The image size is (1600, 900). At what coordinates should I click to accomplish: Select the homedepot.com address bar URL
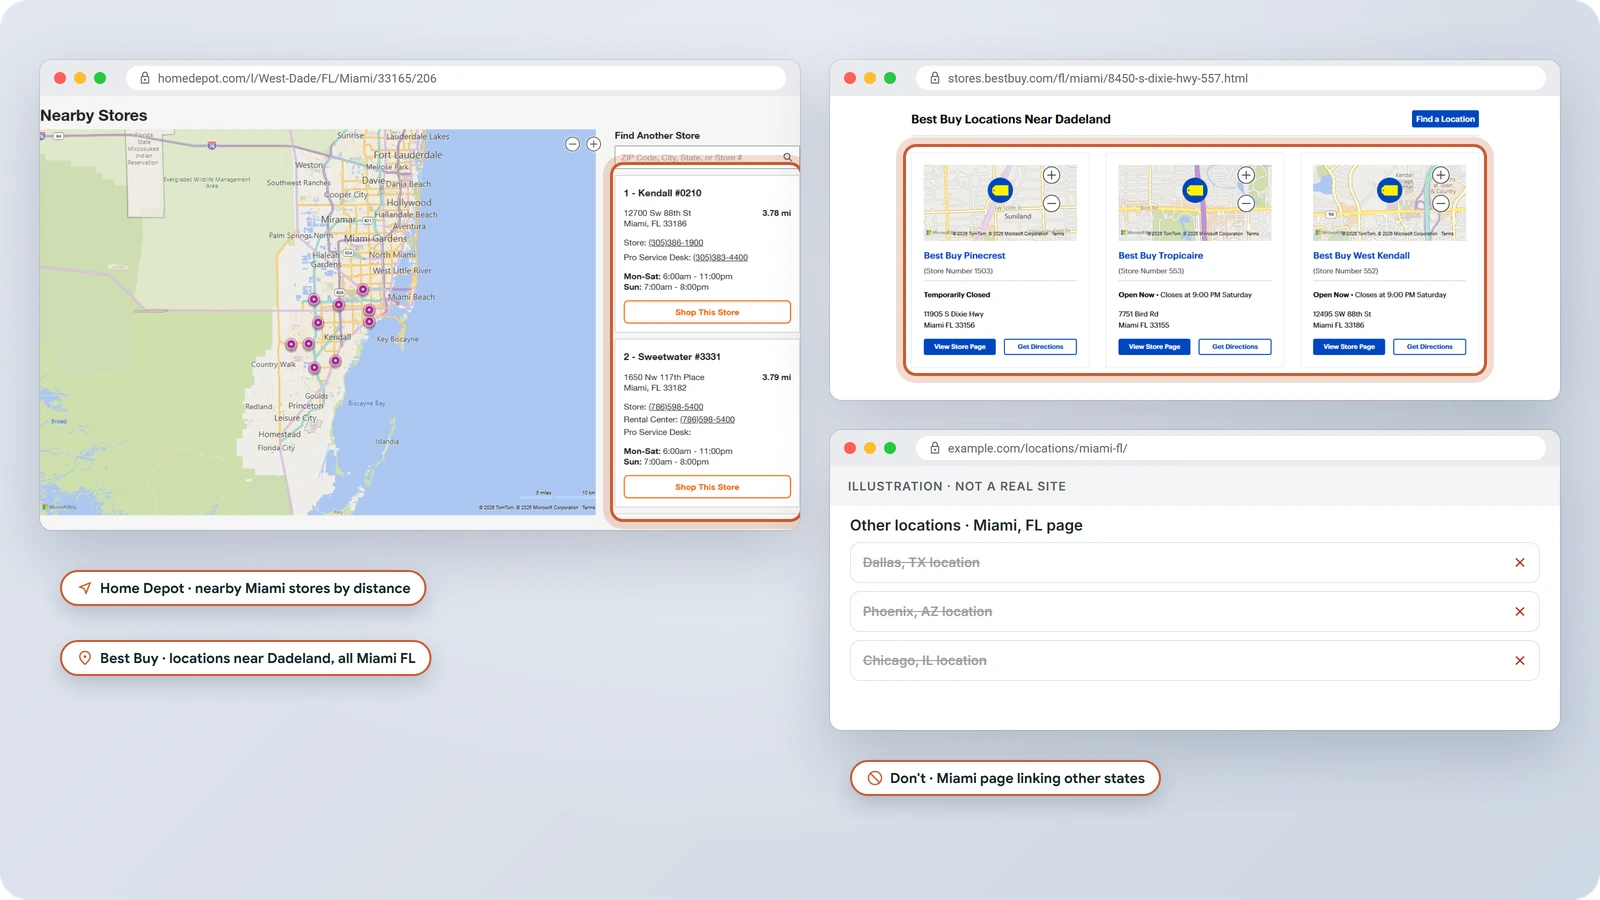tap(297, 78)
